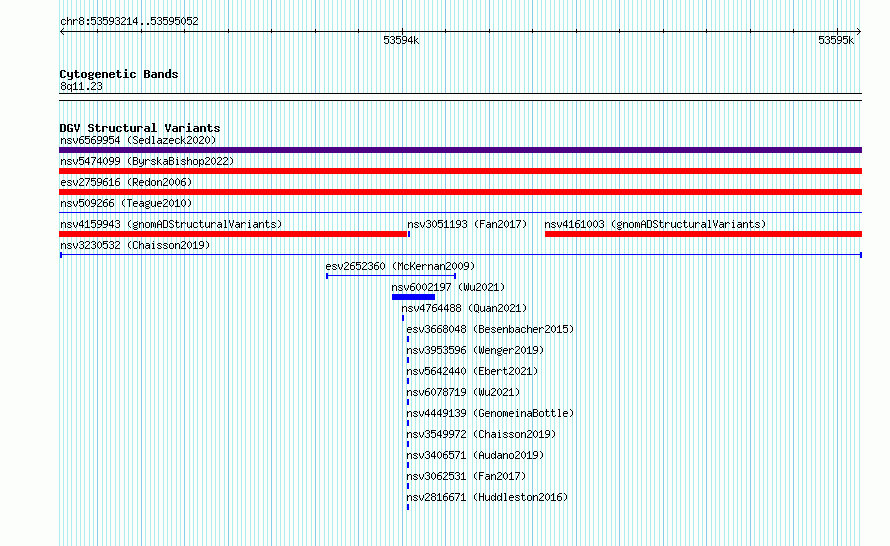
Task: Click the red nsv4159943 variant bar
Action: point(233,234)
